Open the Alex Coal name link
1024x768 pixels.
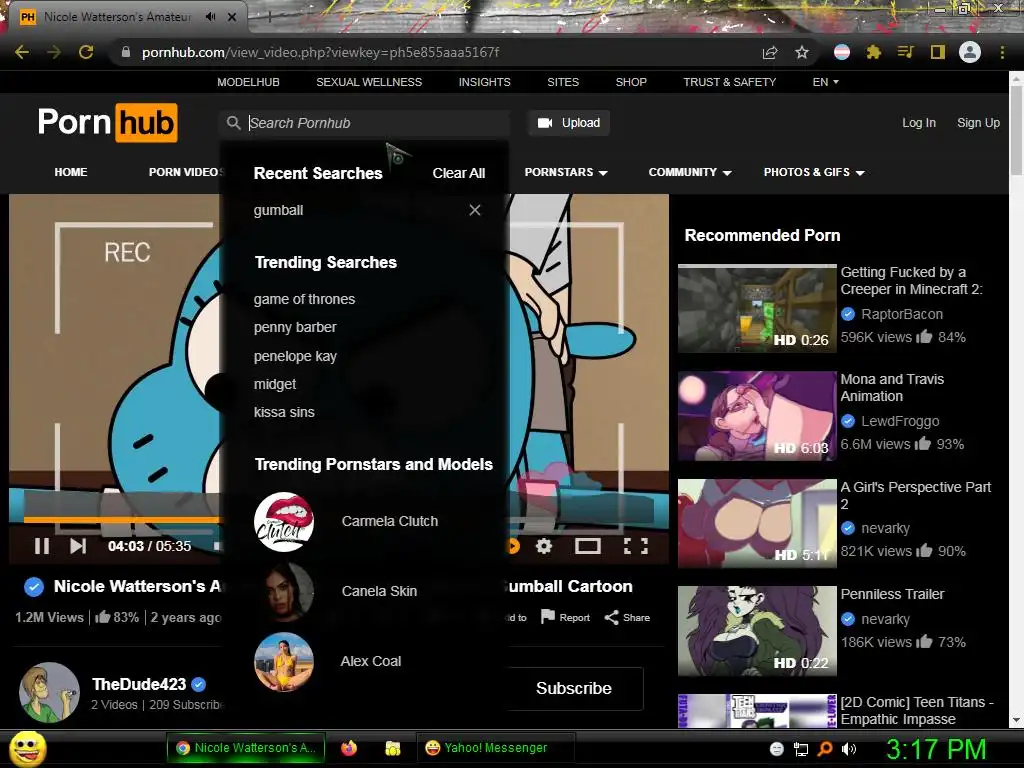coord(371,661)
